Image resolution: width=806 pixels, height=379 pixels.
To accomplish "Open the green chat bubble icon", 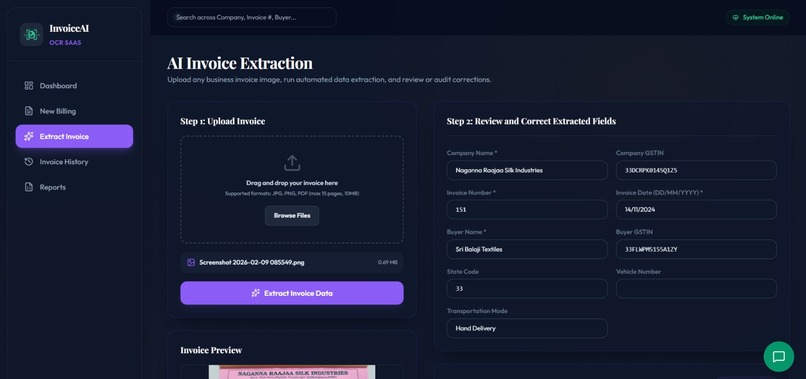I will pyautogui.click(x=779, y=356).
